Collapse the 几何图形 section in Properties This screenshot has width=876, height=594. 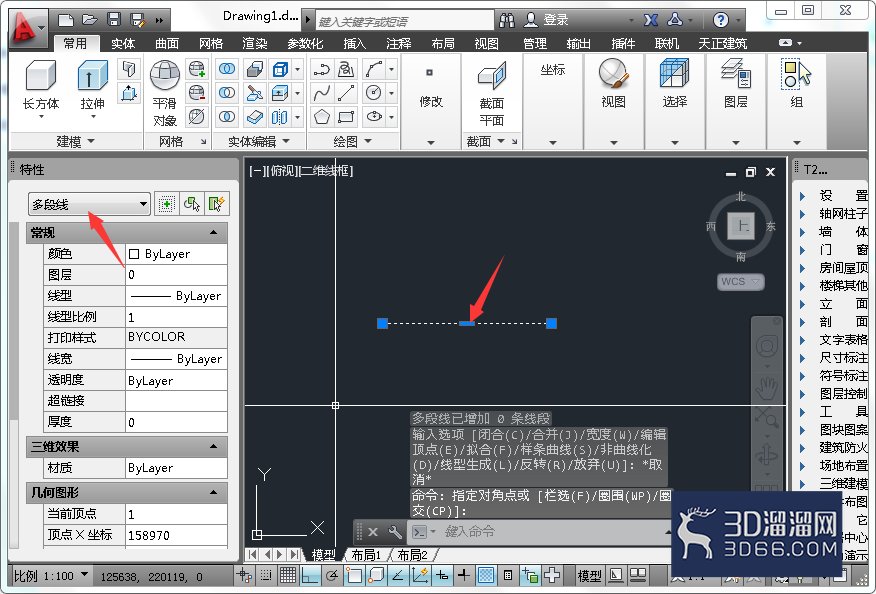pos(213,492)
